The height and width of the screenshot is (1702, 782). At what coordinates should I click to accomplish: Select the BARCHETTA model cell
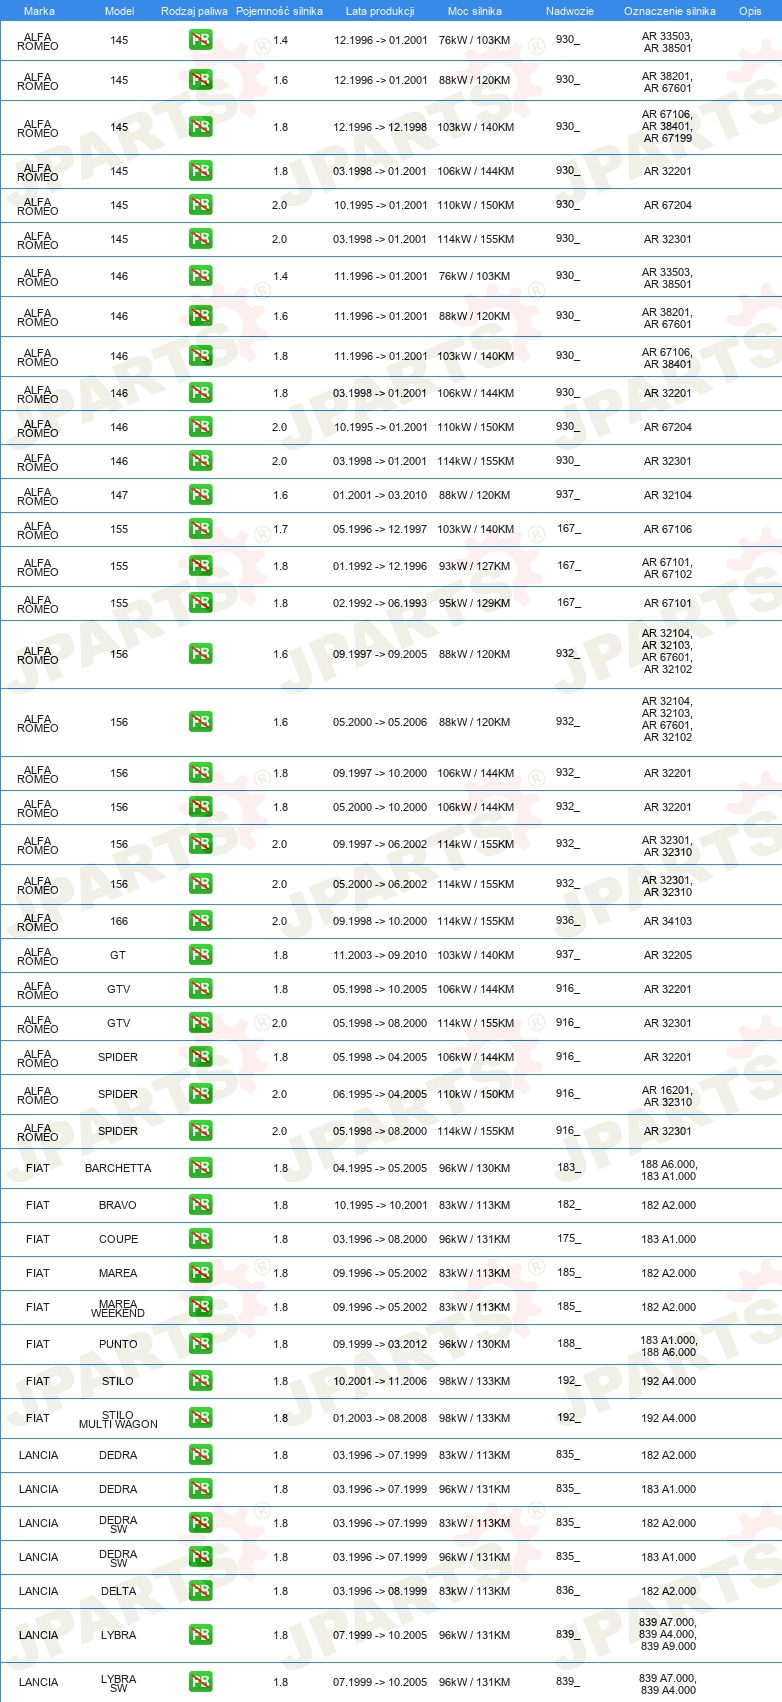[x=118, y=1169]
